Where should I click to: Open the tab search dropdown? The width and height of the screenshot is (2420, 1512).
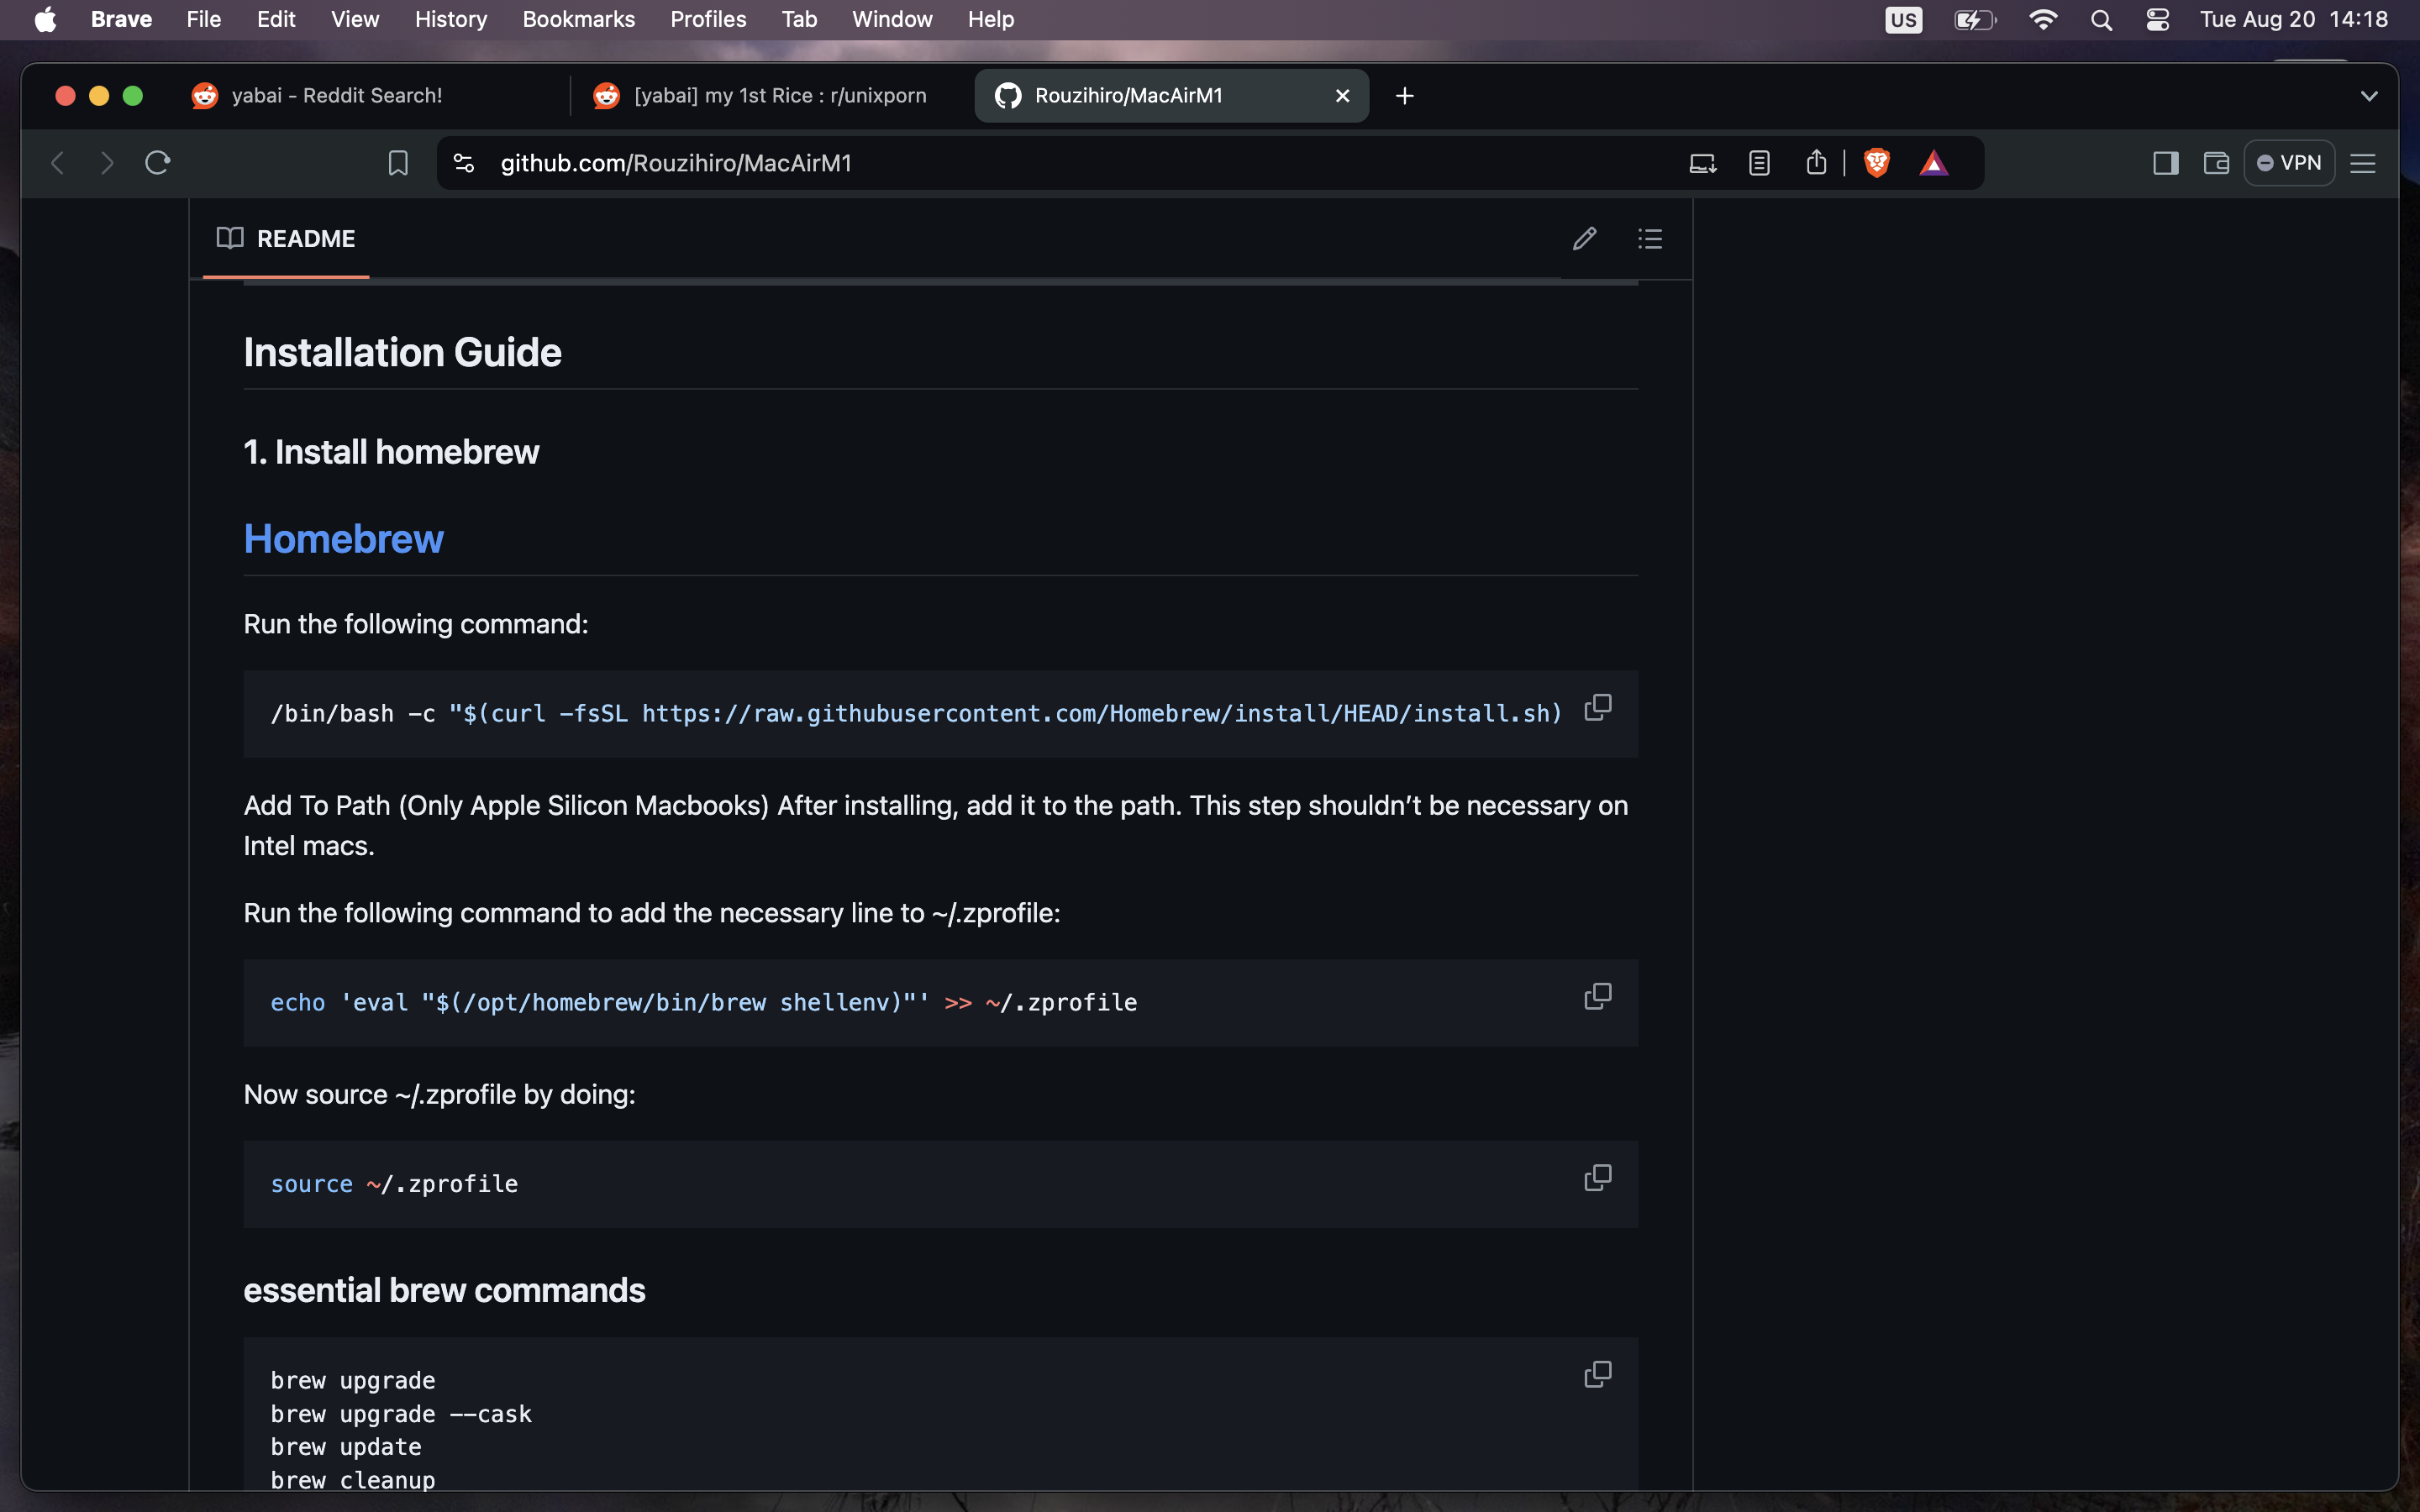tap(2369, 95)
